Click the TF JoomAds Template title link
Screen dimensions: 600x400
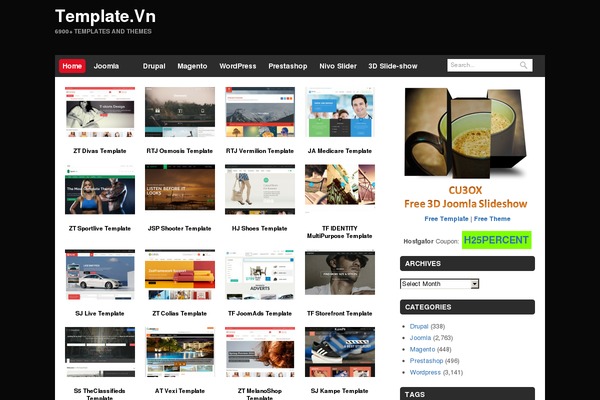pyautogui.click(x=260, y=313)
